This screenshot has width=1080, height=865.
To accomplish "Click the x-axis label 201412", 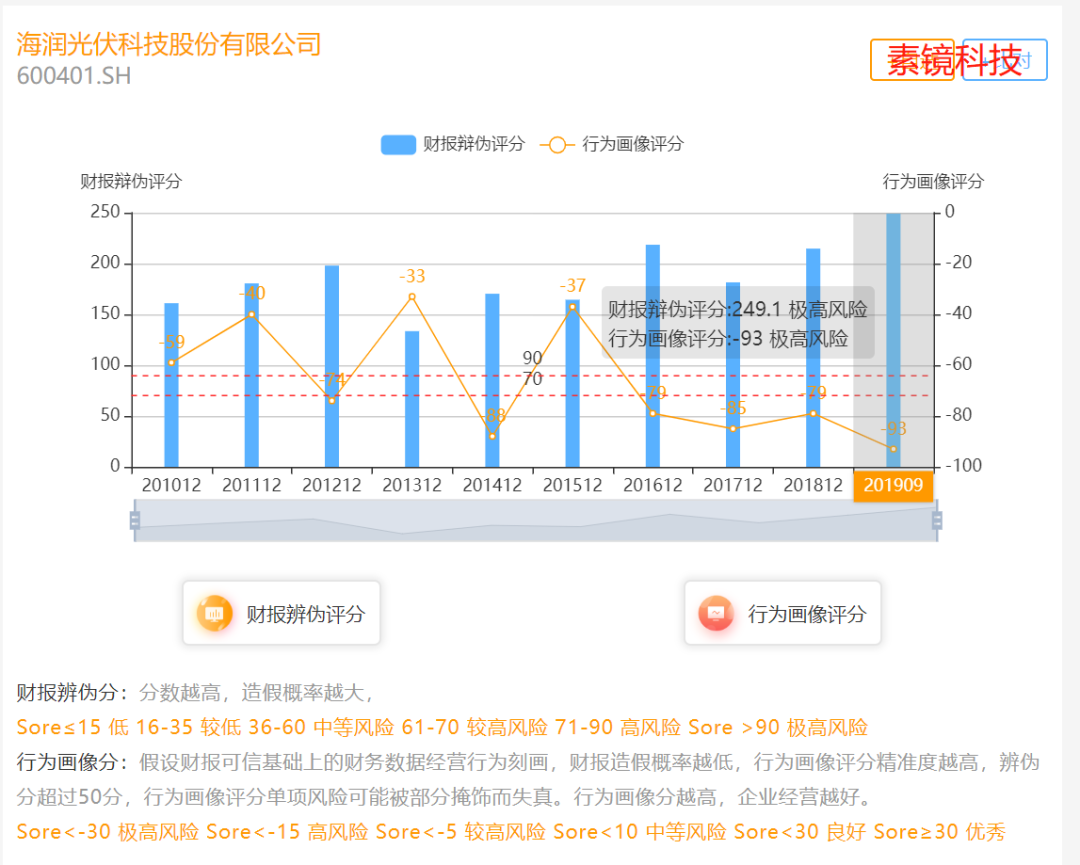I will click(492, 486).
